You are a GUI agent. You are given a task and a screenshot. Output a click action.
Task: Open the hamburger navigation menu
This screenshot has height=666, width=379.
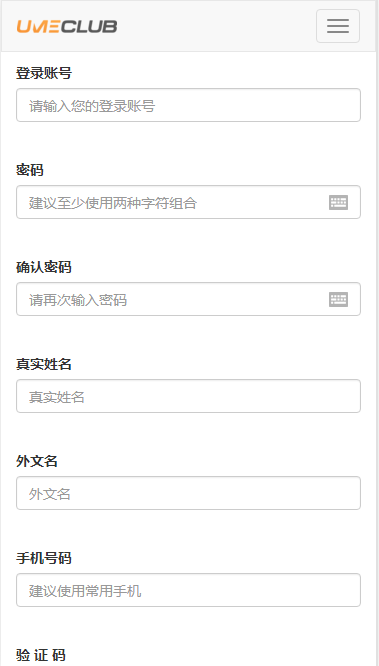point(338,26)
